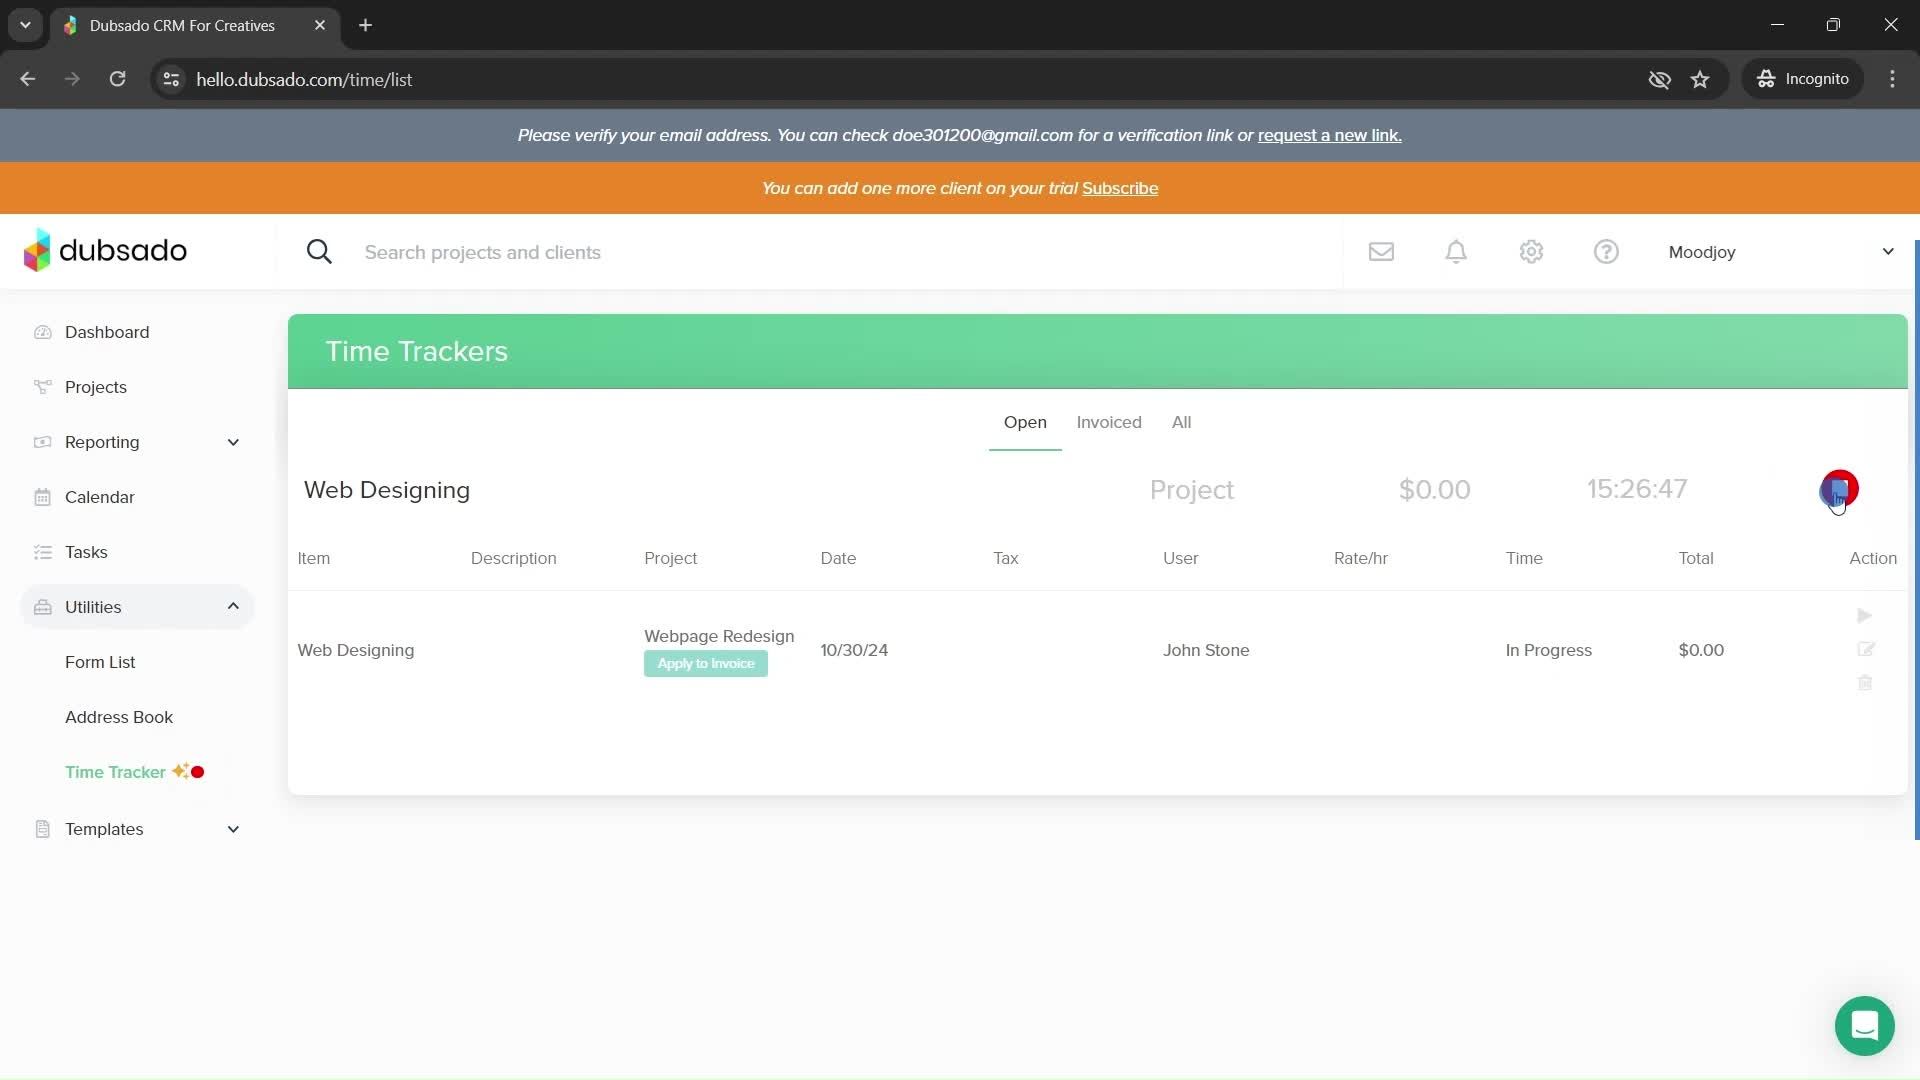
Task: Click the 15:26:47 elapsed time display
Action: pos(1637,489)
